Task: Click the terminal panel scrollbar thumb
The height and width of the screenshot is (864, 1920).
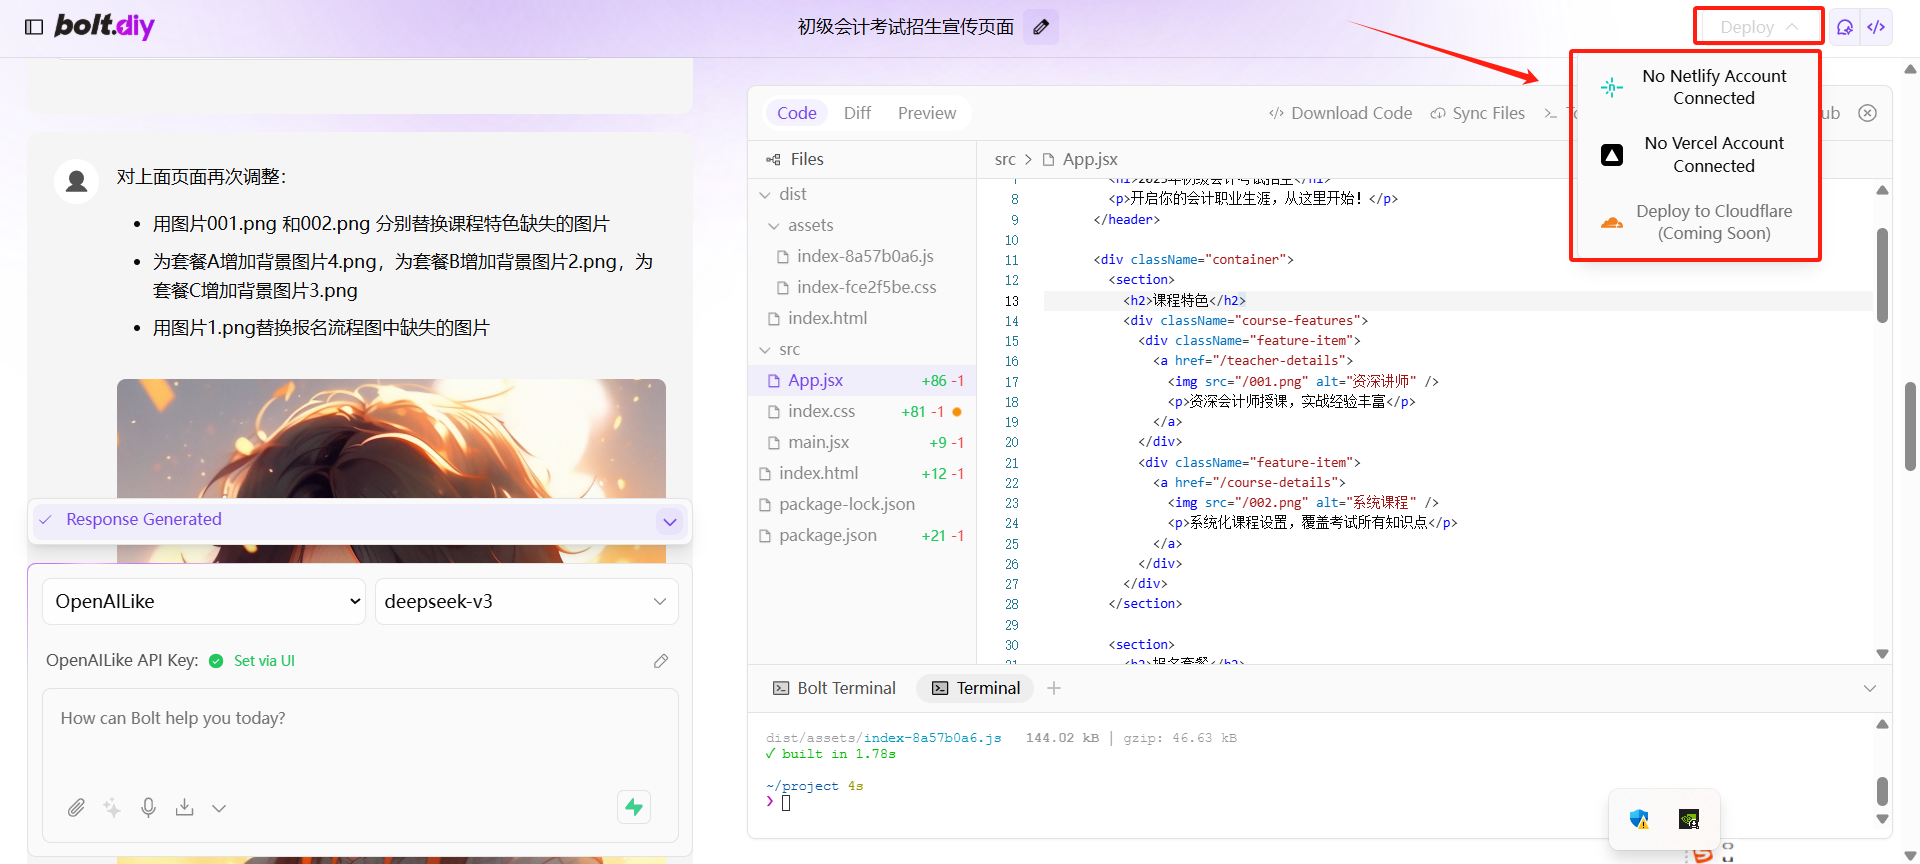Action: point(1882,791)
